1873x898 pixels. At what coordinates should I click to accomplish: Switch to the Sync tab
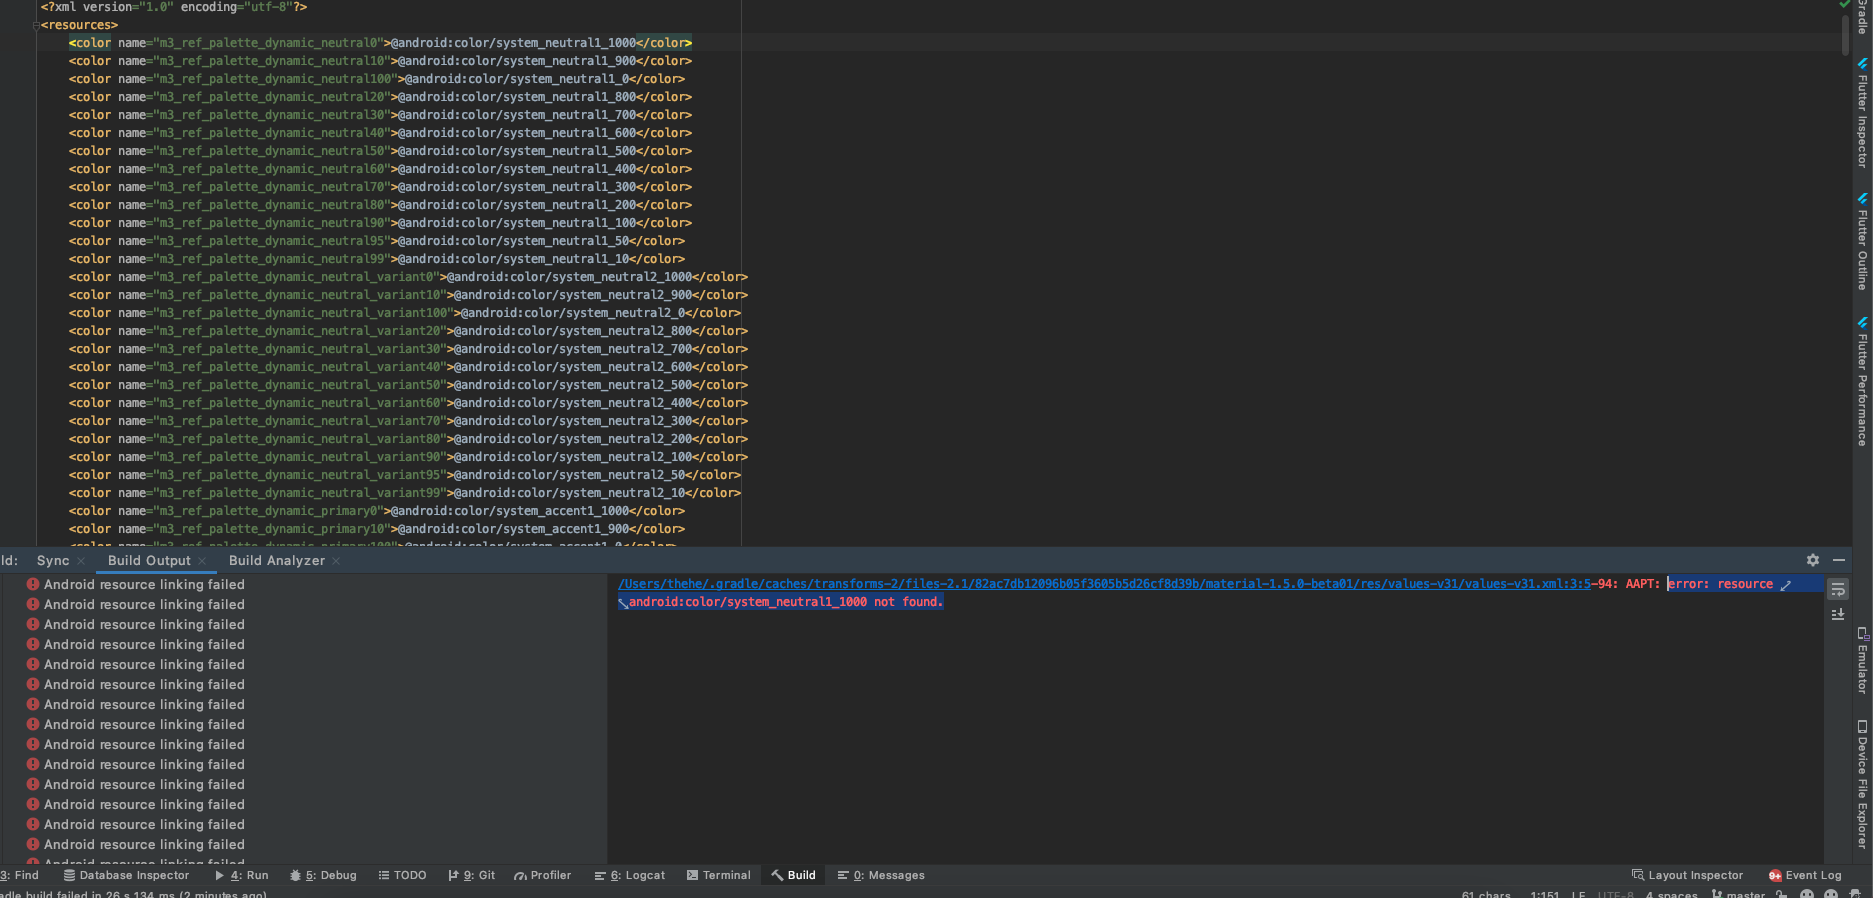pyautogui.click(x=53, y=561)
